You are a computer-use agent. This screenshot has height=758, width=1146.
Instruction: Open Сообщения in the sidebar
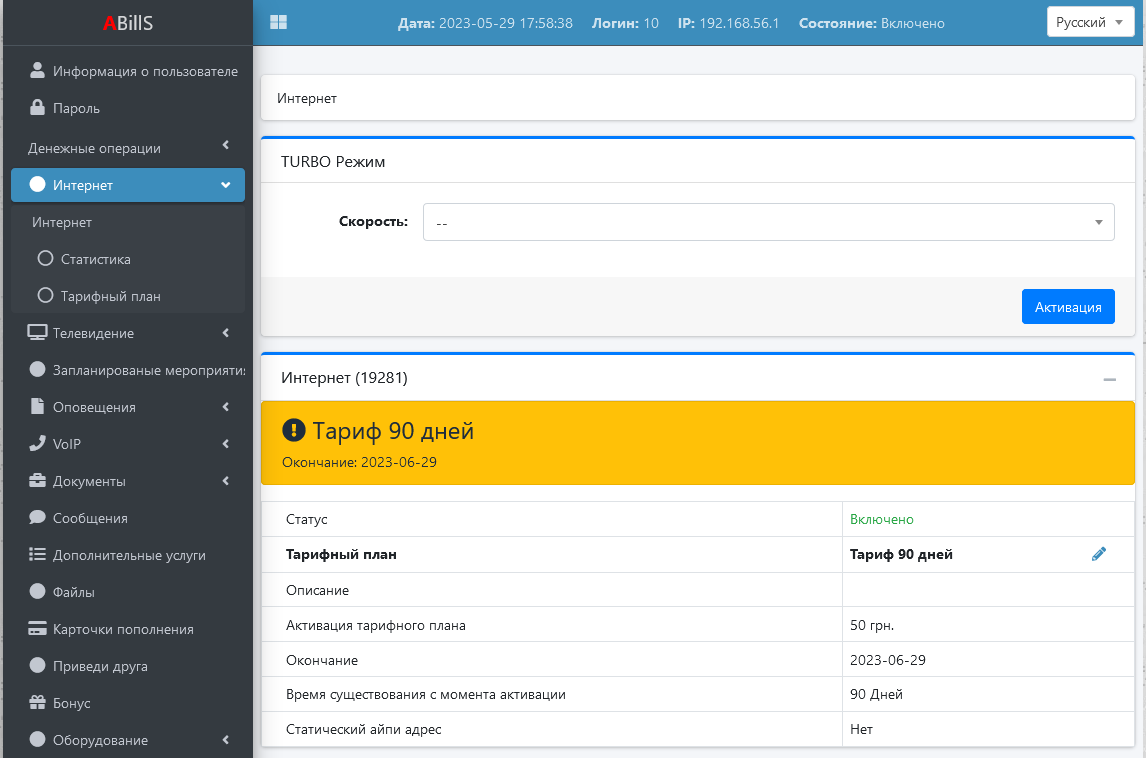pos(90,518)
